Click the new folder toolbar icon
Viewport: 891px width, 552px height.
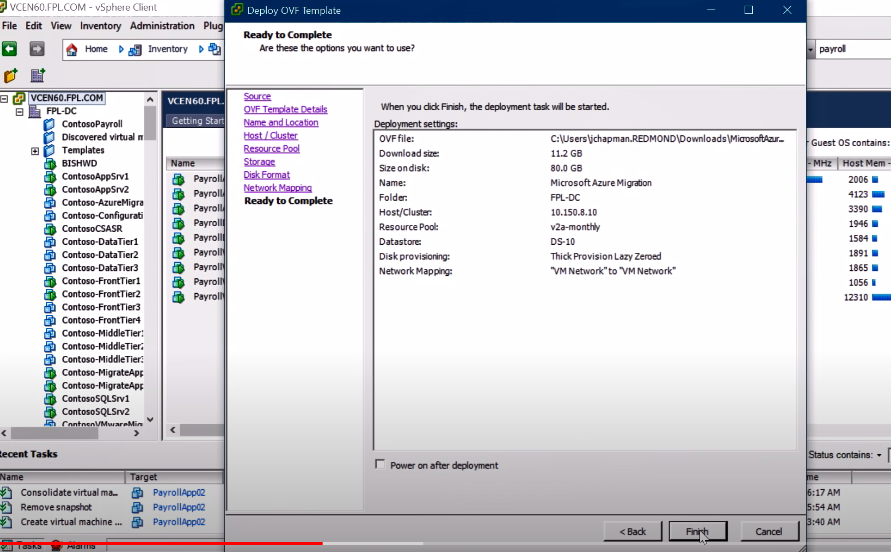coord(10,75)
